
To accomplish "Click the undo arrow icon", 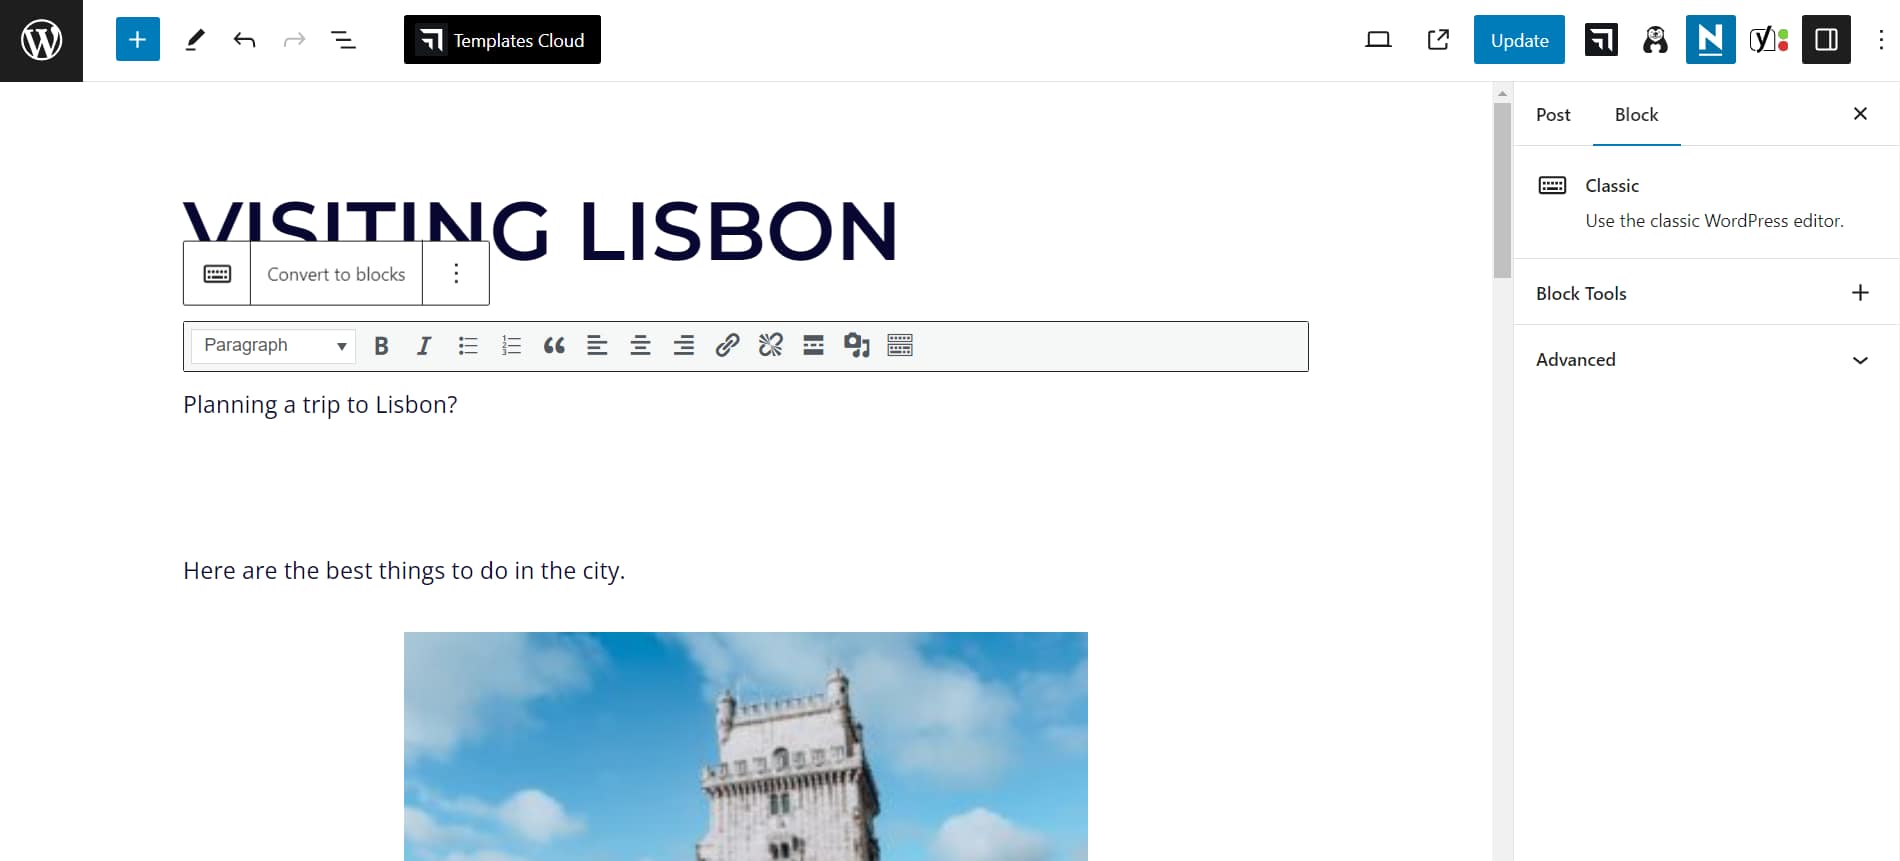I will [244, 40].
